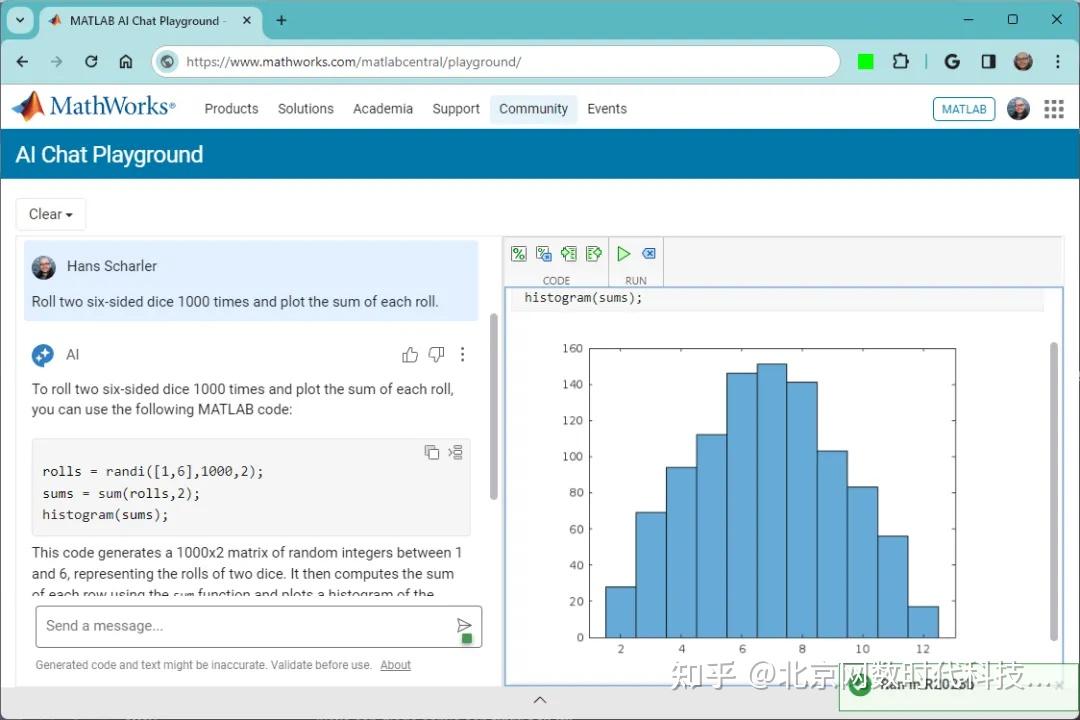This screenshot has width=1080, height=720.
Task: Open the AI response options with three dots
Action: click(x=463, y=354)
